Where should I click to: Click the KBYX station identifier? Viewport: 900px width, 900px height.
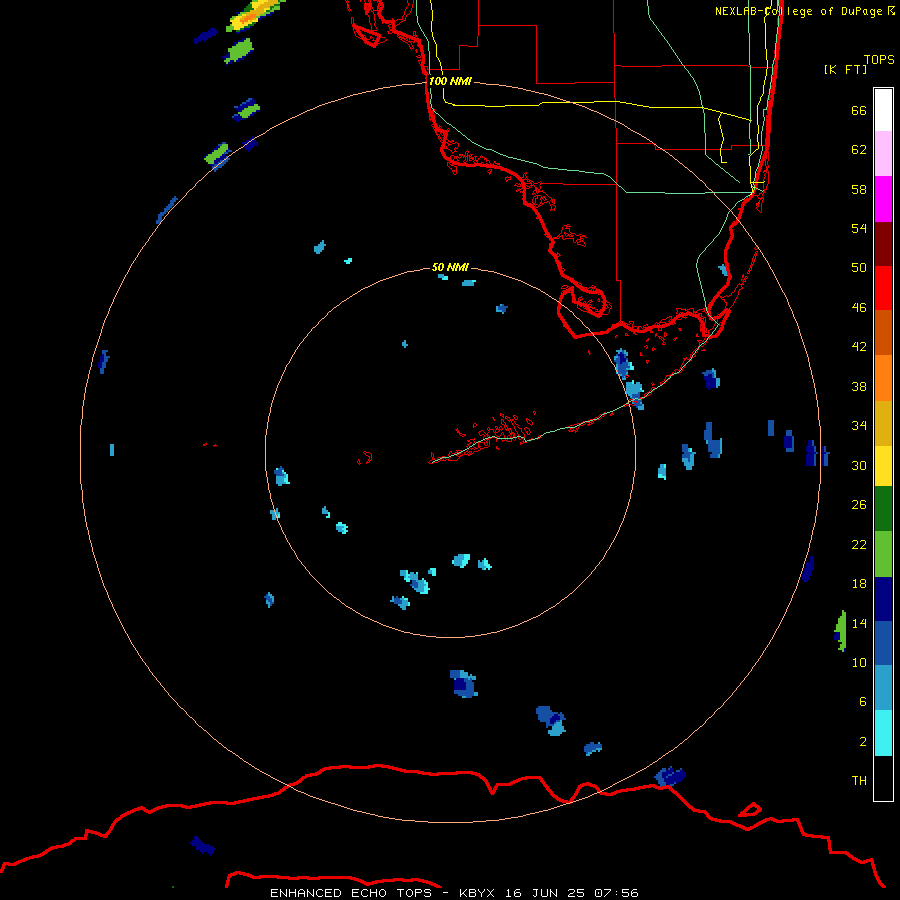click(x=477, y=893)
